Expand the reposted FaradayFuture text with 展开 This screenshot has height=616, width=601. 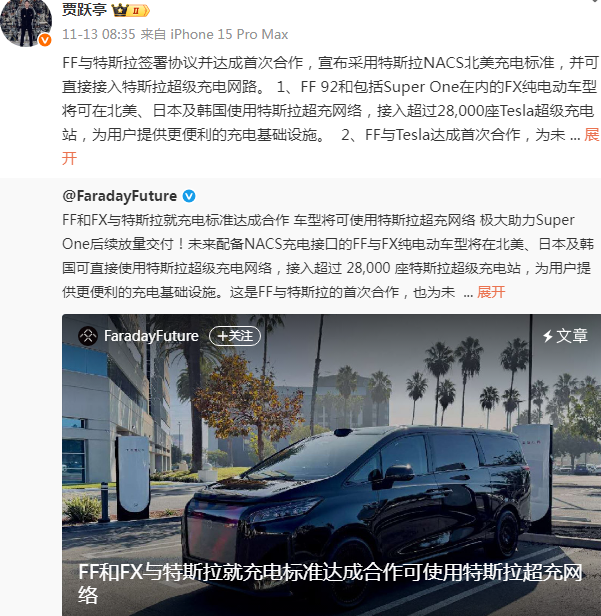pyautogui.click(x=491, y=292)
